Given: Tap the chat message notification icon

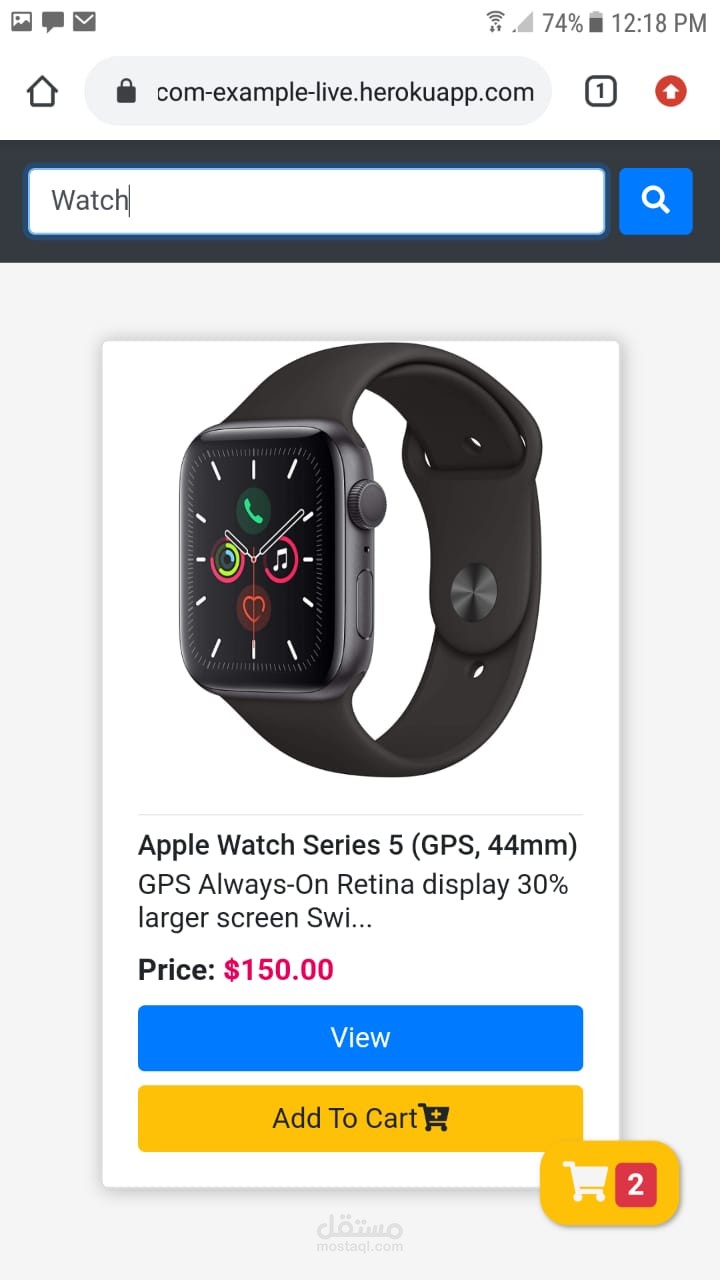Looking at the screenshot, I should (53, 22).
